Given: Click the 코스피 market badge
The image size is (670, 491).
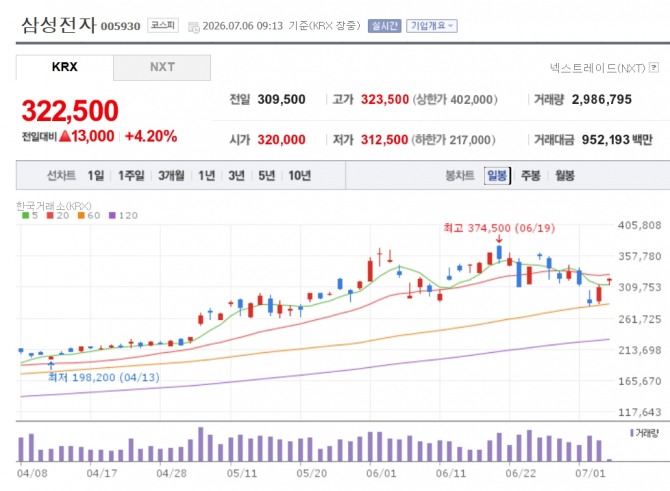Looking at the screenshot, I should click(x=163, y=25).
